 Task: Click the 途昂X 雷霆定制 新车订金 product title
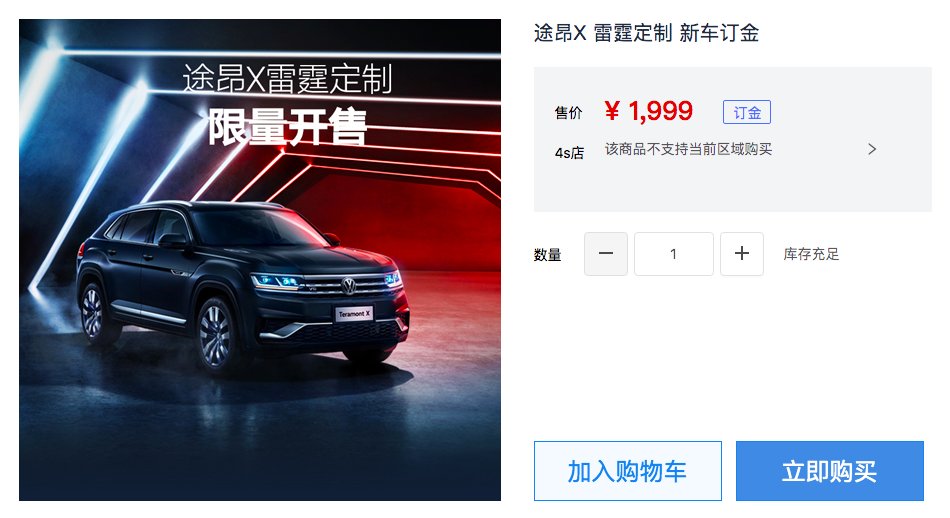pyautogui.click(x=646, y=33)
